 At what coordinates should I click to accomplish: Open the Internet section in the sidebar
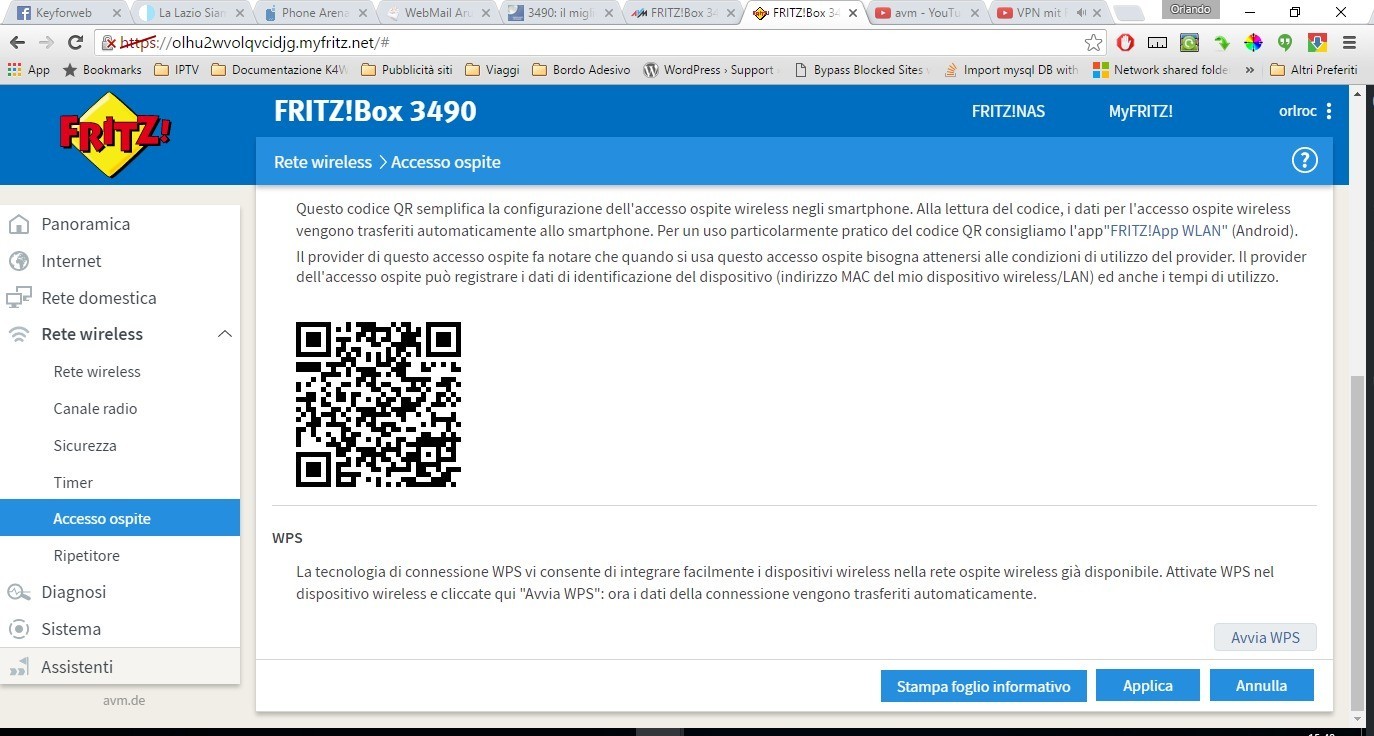[x=71, y=261]
